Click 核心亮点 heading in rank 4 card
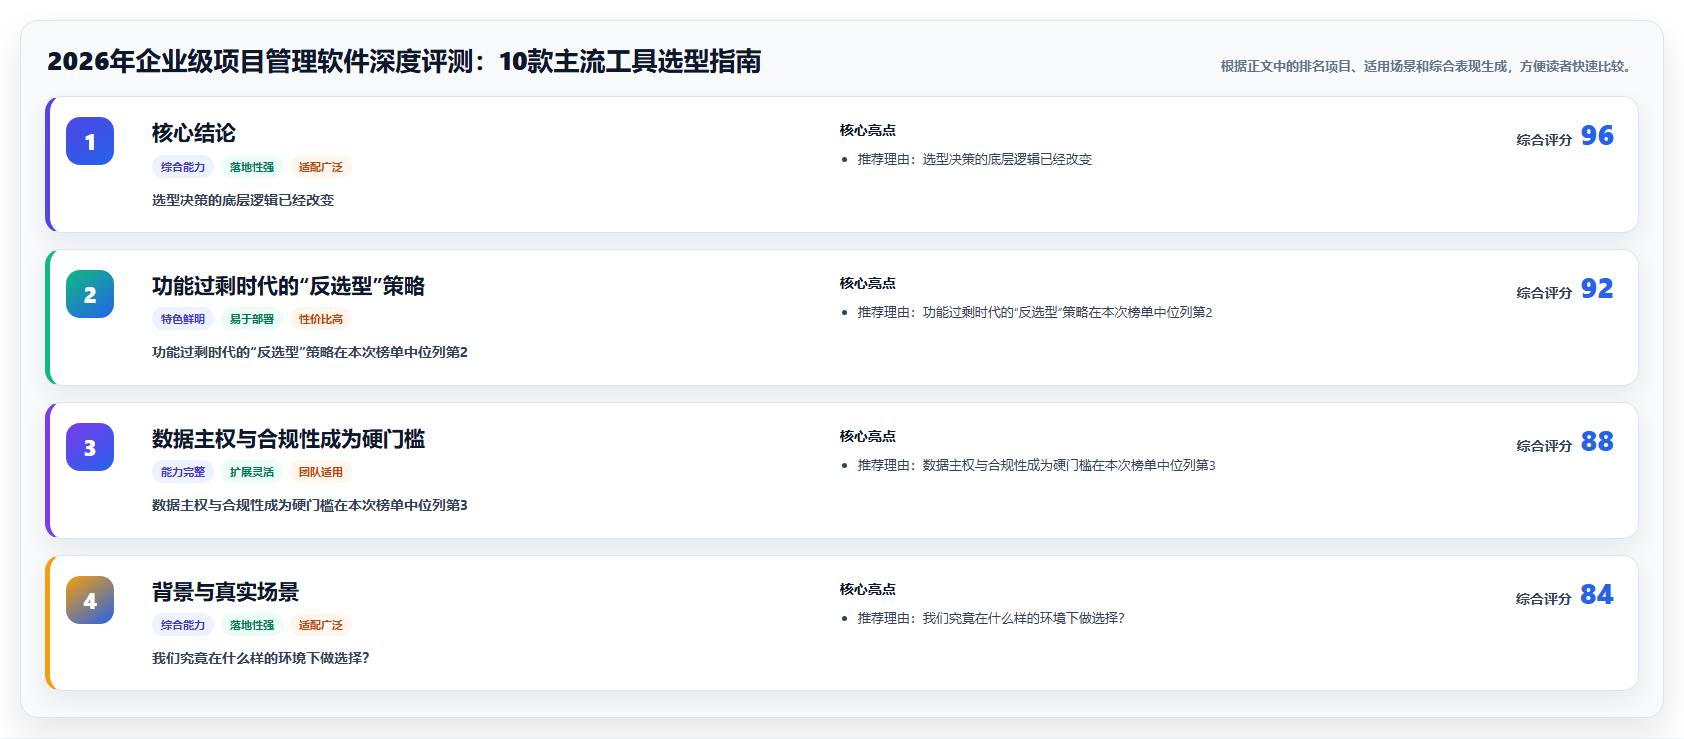1684x739 pixels. pos(868,589)
